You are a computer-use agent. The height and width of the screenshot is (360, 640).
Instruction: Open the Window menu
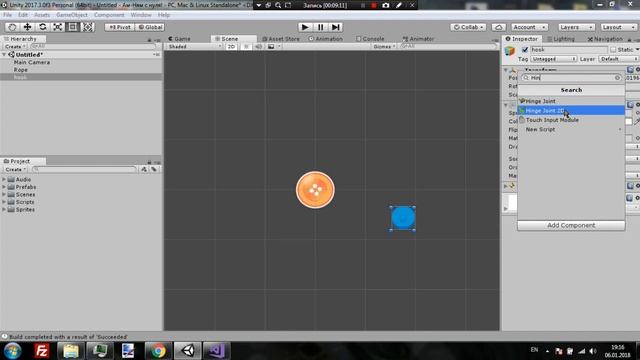click(141, 15)
